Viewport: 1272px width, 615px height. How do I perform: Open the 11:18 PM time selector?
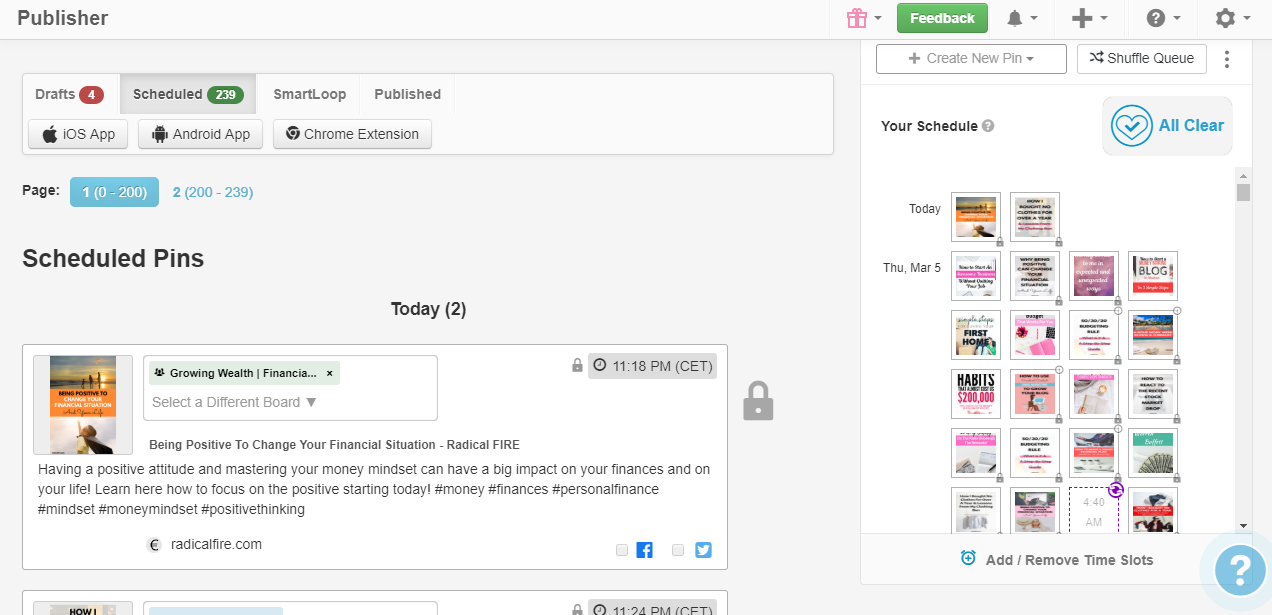[x=652, y=366]
